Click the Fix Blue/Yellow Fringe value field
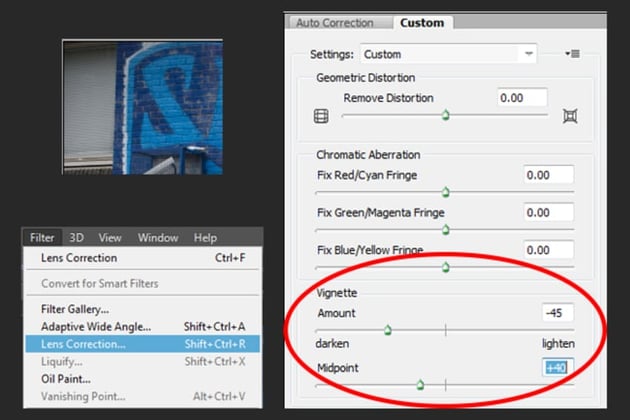This screenshot has height=420, width=630. (x=549, y=250)
